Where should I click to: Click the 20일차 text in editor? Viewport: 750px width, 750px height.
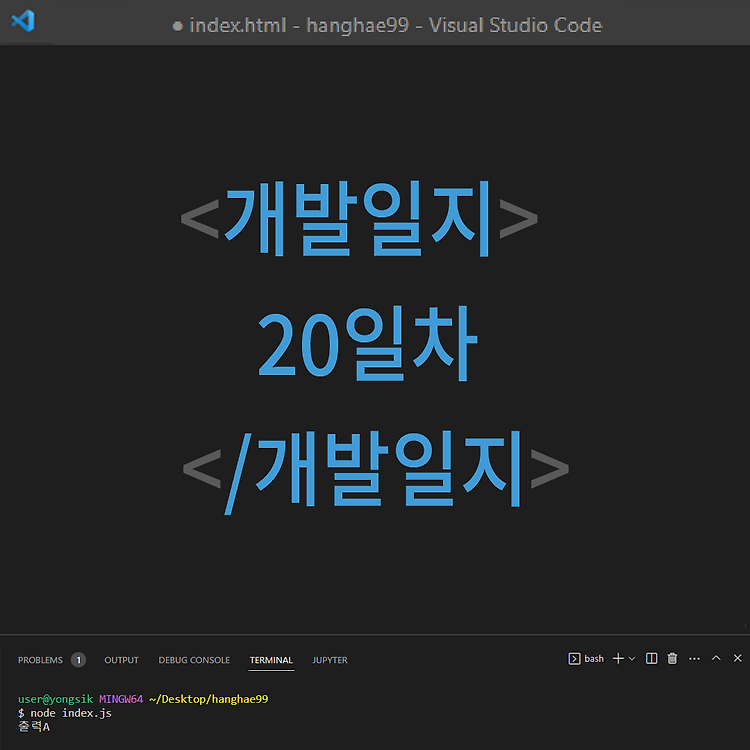coord(367,343)
